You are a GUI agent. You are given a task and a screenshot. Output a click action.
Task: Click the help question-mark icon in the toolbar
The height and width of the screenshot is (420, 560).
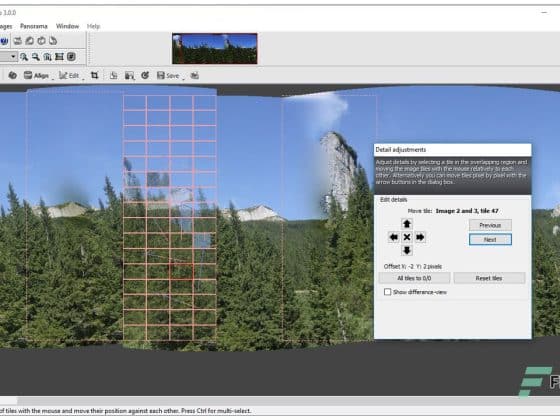click(x=4, y=41)
